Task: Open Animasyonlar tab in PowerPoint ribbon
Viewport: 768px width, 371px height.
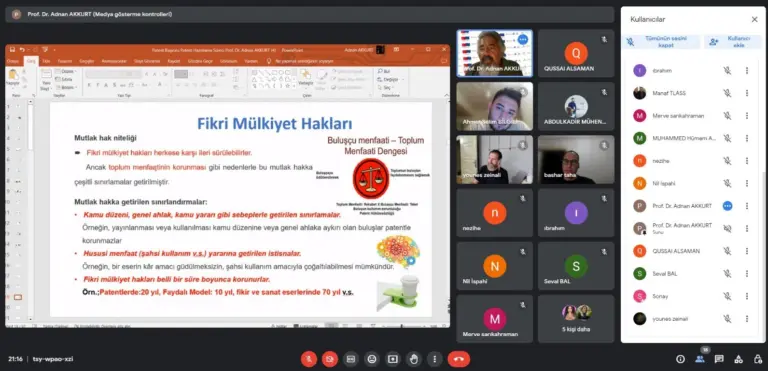Action: [114, 61]
